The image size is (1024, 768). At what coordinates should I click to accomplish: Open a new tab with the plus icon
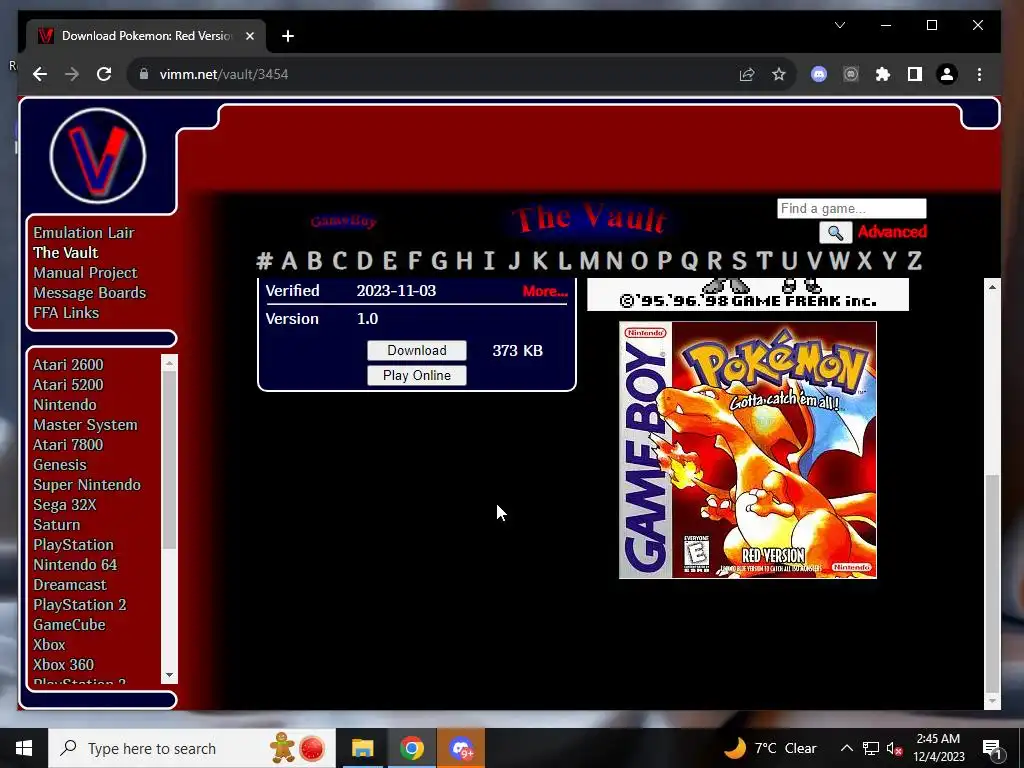click(x=288, y=36)
